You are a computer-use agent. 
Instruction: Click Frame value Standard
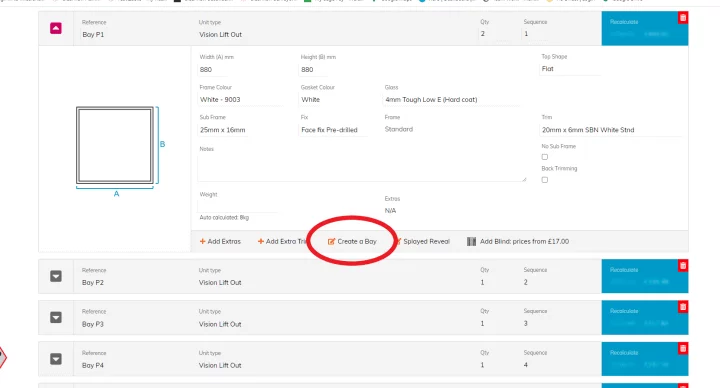click(x=399, y=129)
